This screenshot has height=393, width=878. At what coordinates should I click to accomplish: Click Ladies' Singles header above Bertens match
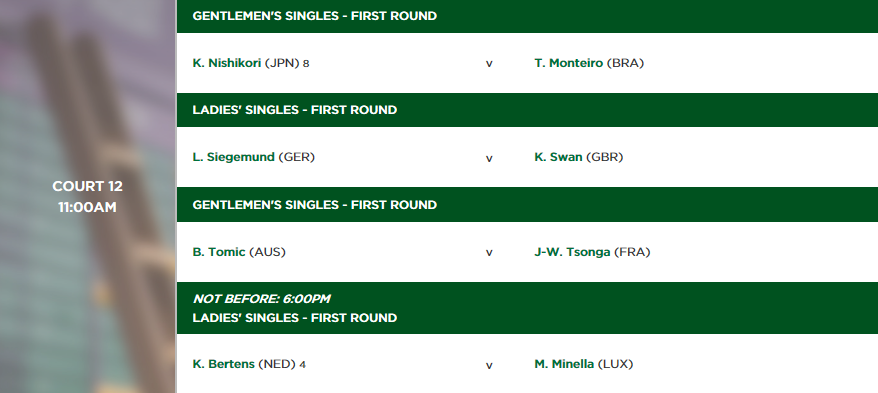tap(295, 318)
